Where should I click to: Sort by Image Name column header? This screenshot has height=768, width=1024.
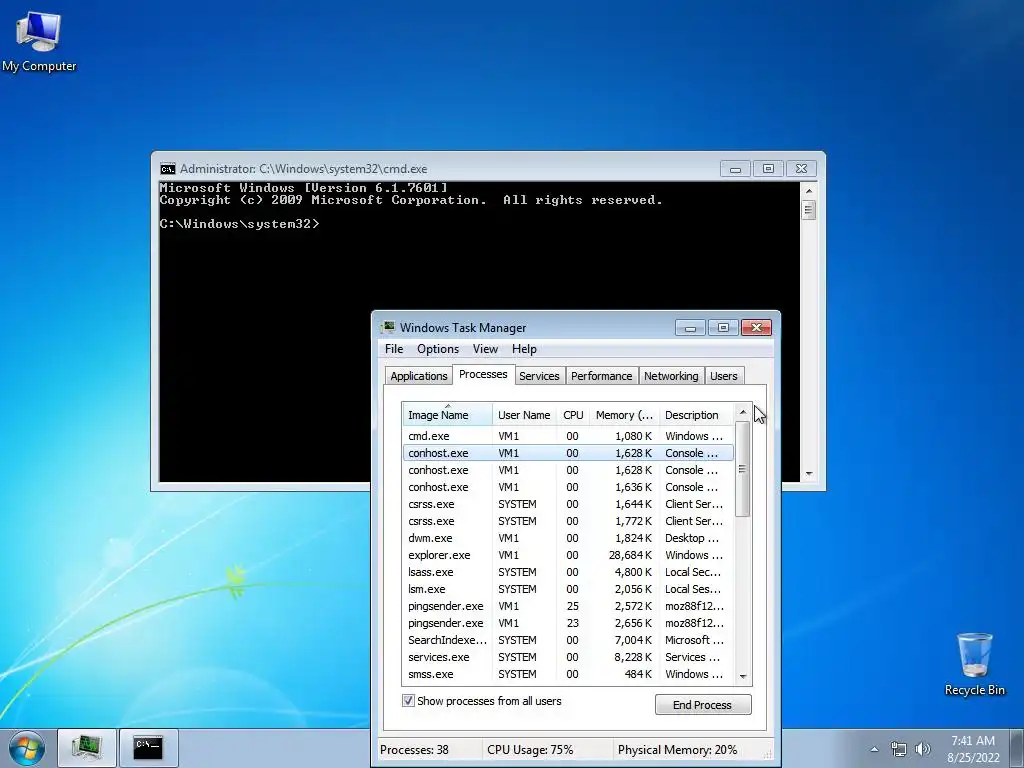tap(447, 415)
